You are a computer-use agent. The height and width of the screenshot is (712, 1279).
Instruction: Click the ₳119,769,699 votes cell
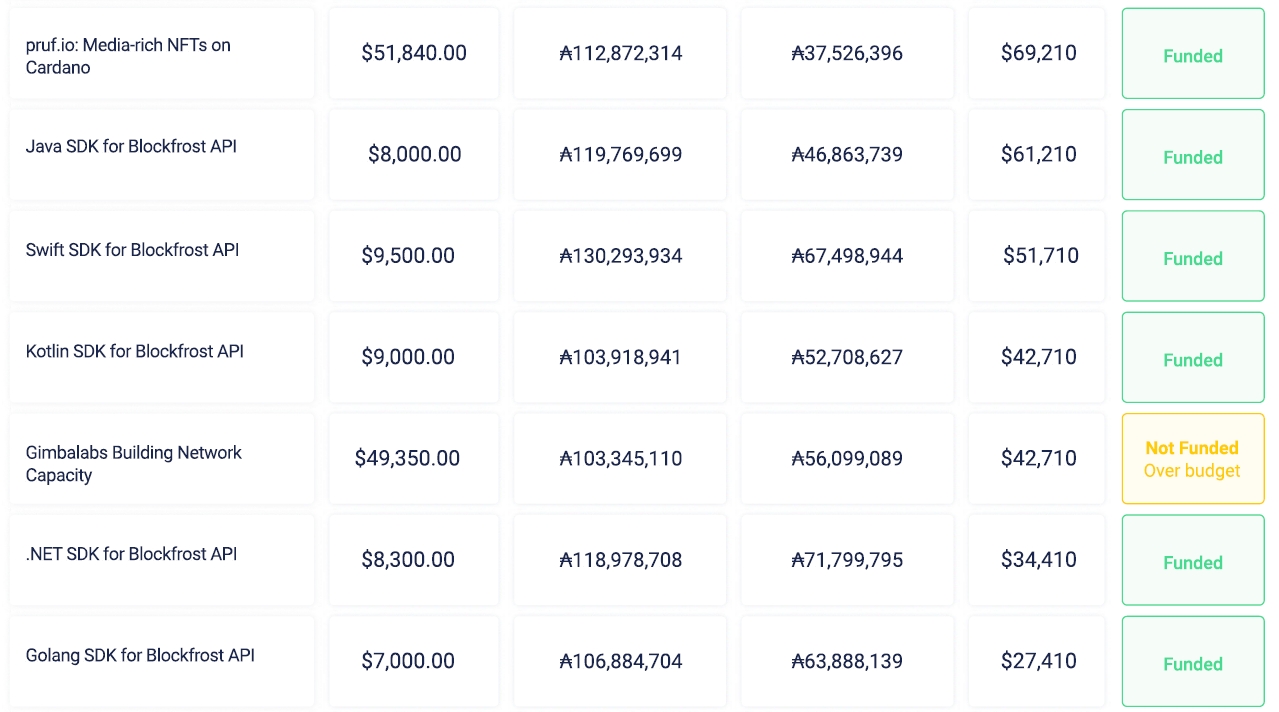621,155
